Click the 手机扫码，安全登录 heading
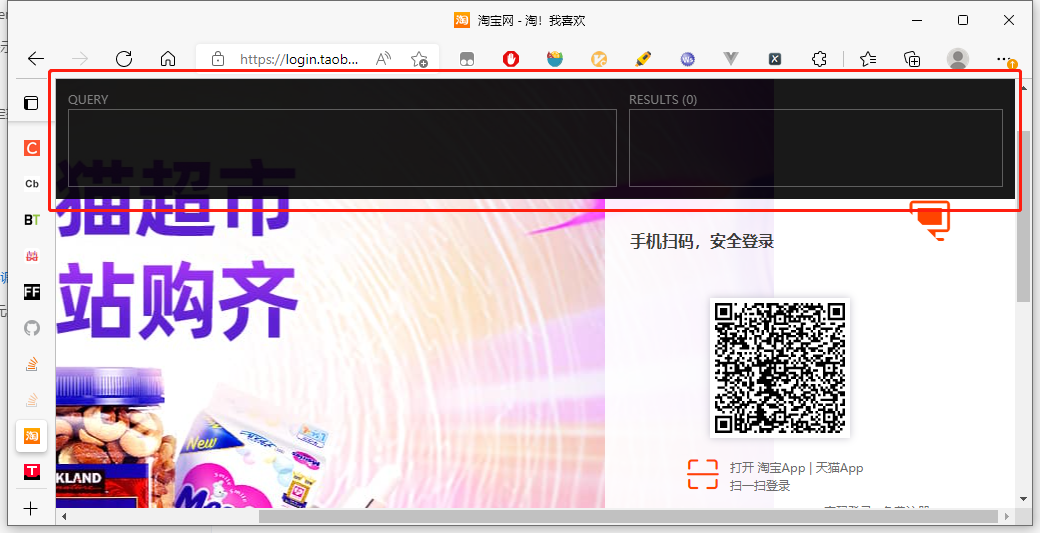The width and height of the screenshot is (1040, 533). pos(702,241)
